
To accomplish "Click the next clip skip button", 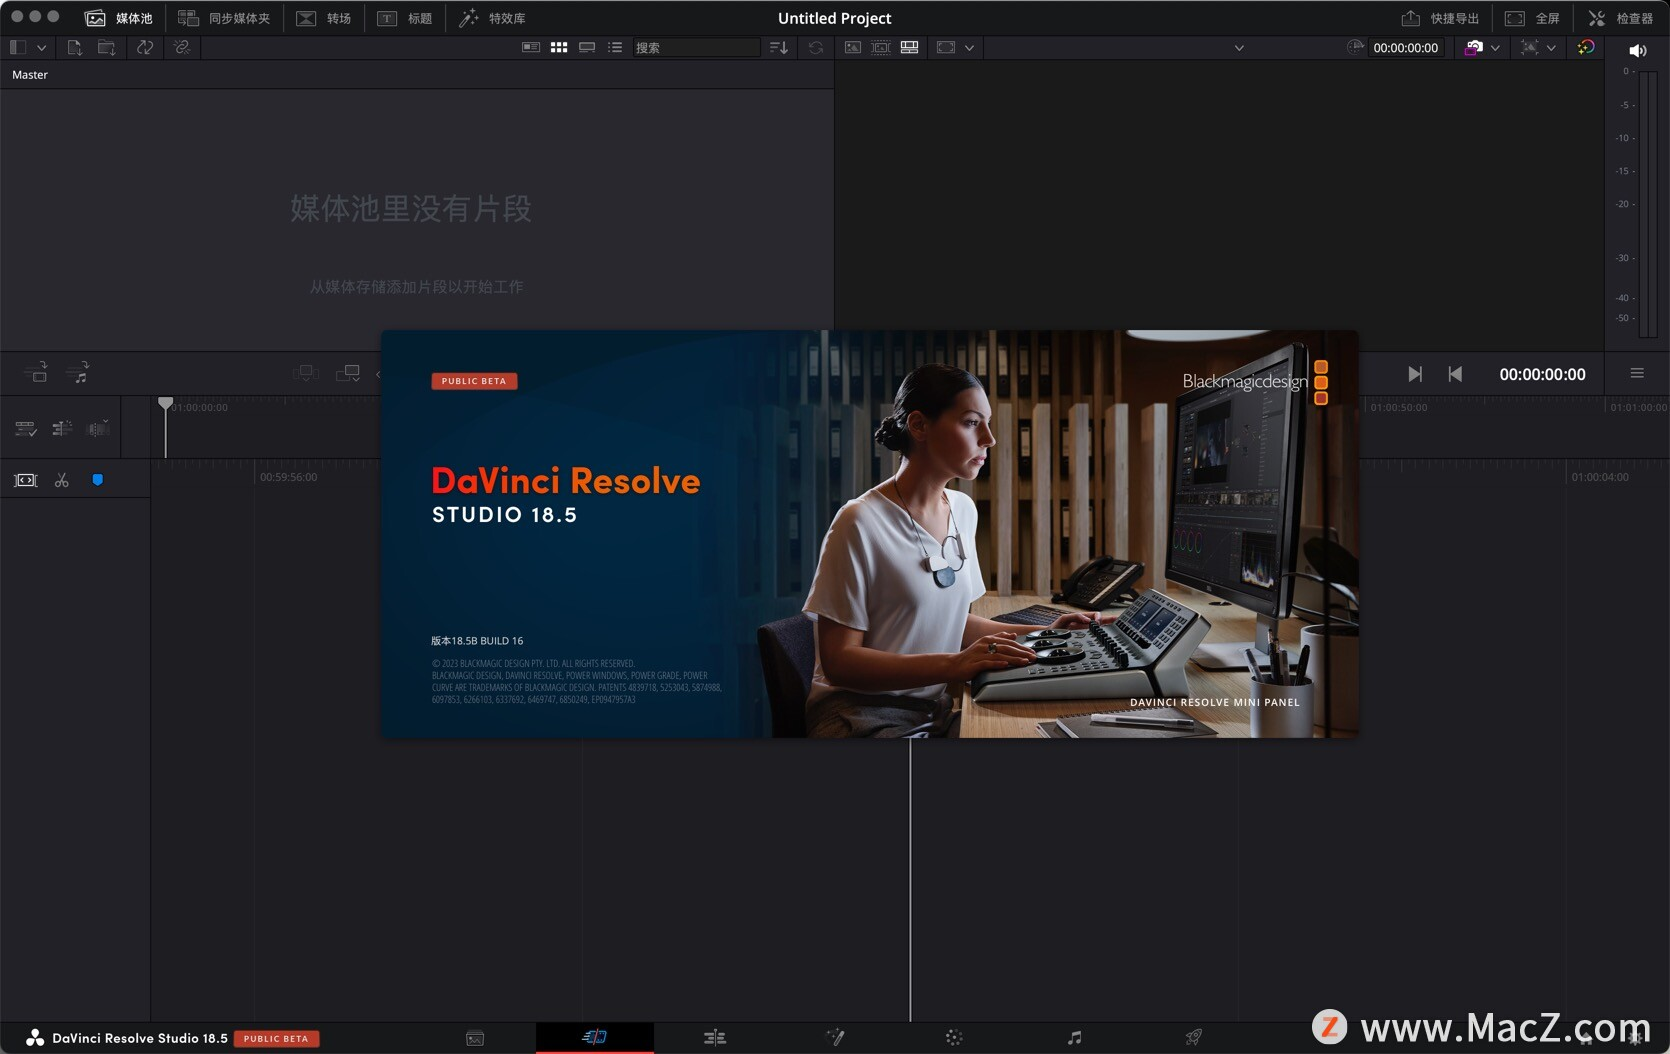I will point(1414,374).
